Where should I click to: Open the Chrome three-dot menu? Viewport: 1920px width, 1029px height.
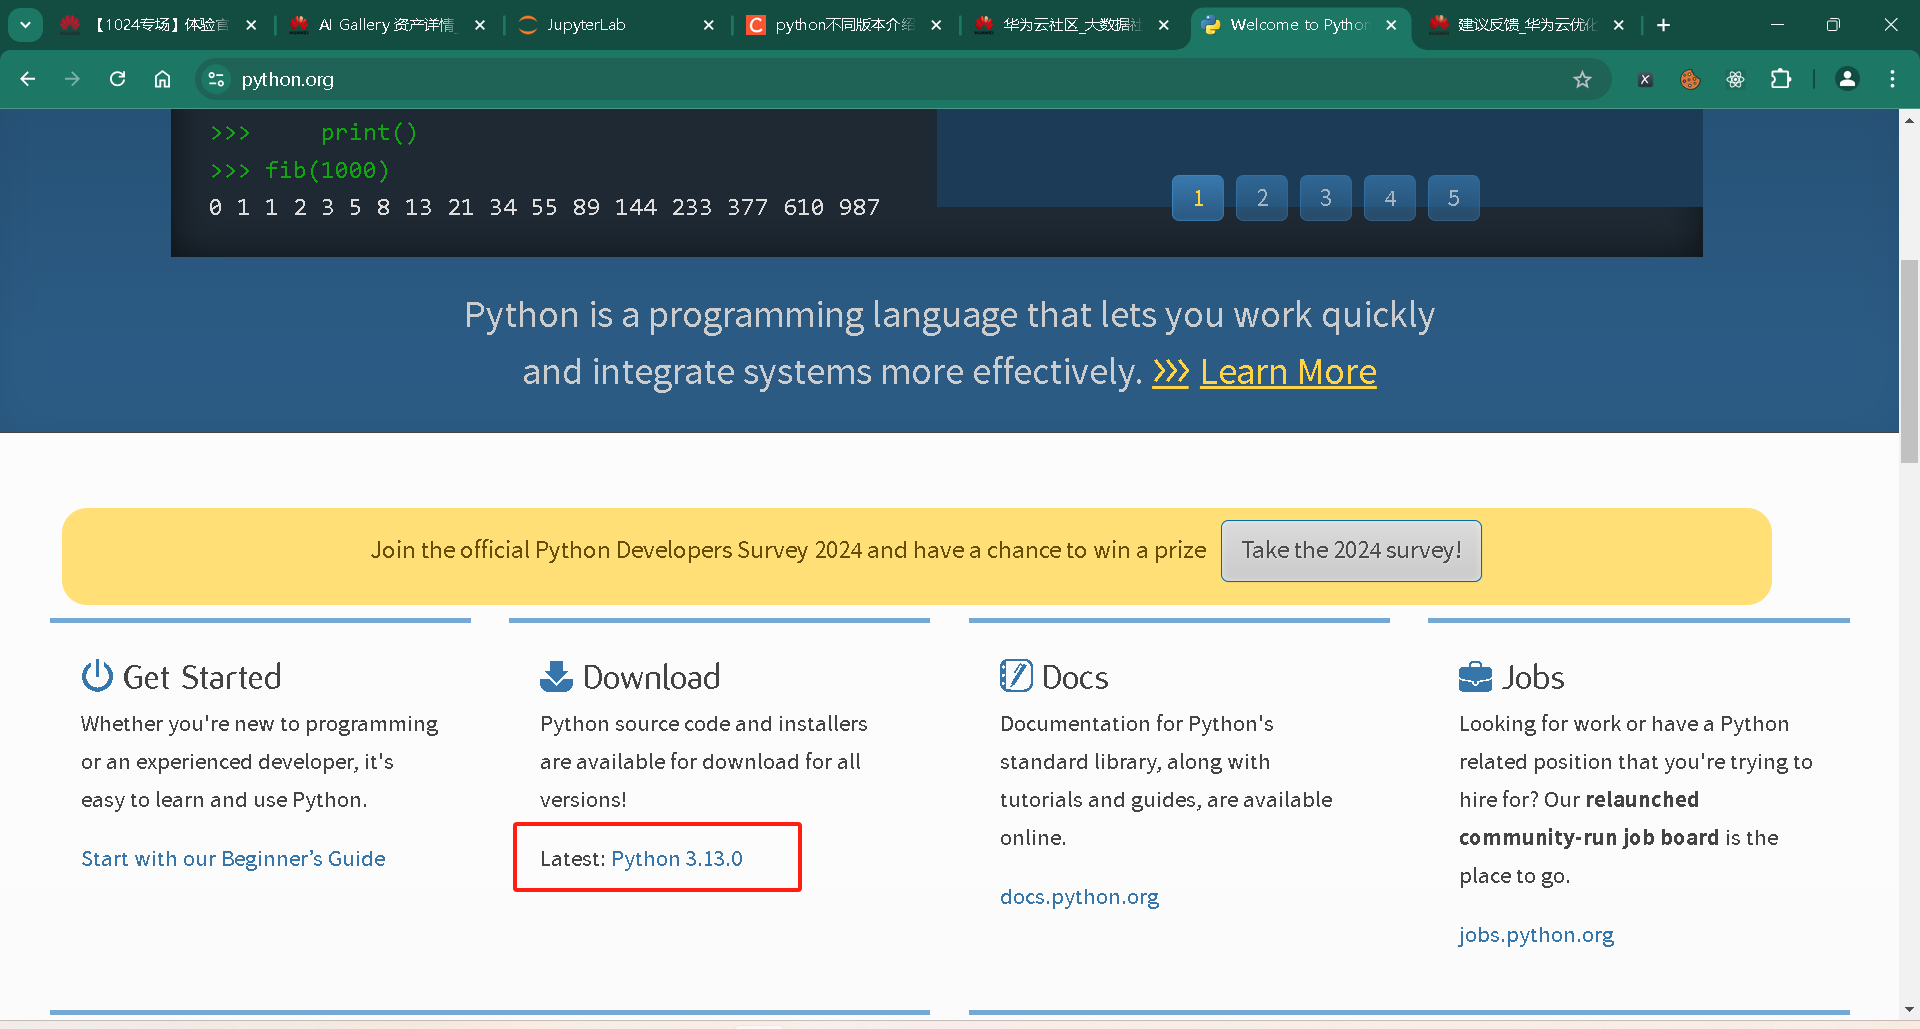(1892, 79)
